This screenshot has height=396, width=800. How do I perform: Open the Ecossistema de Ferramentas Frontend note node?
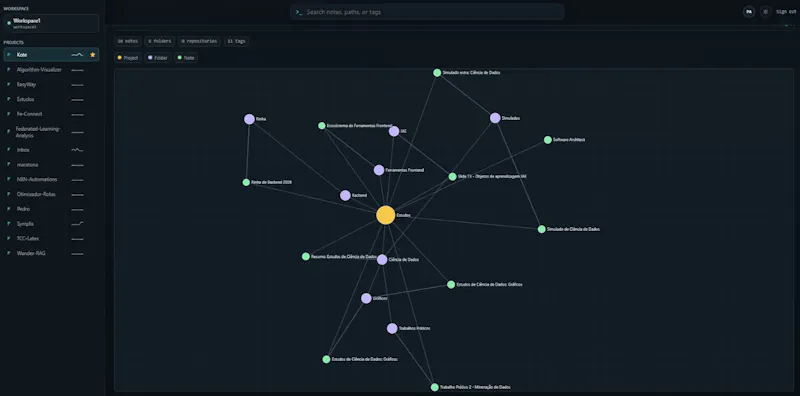click(x=321, y=126)
